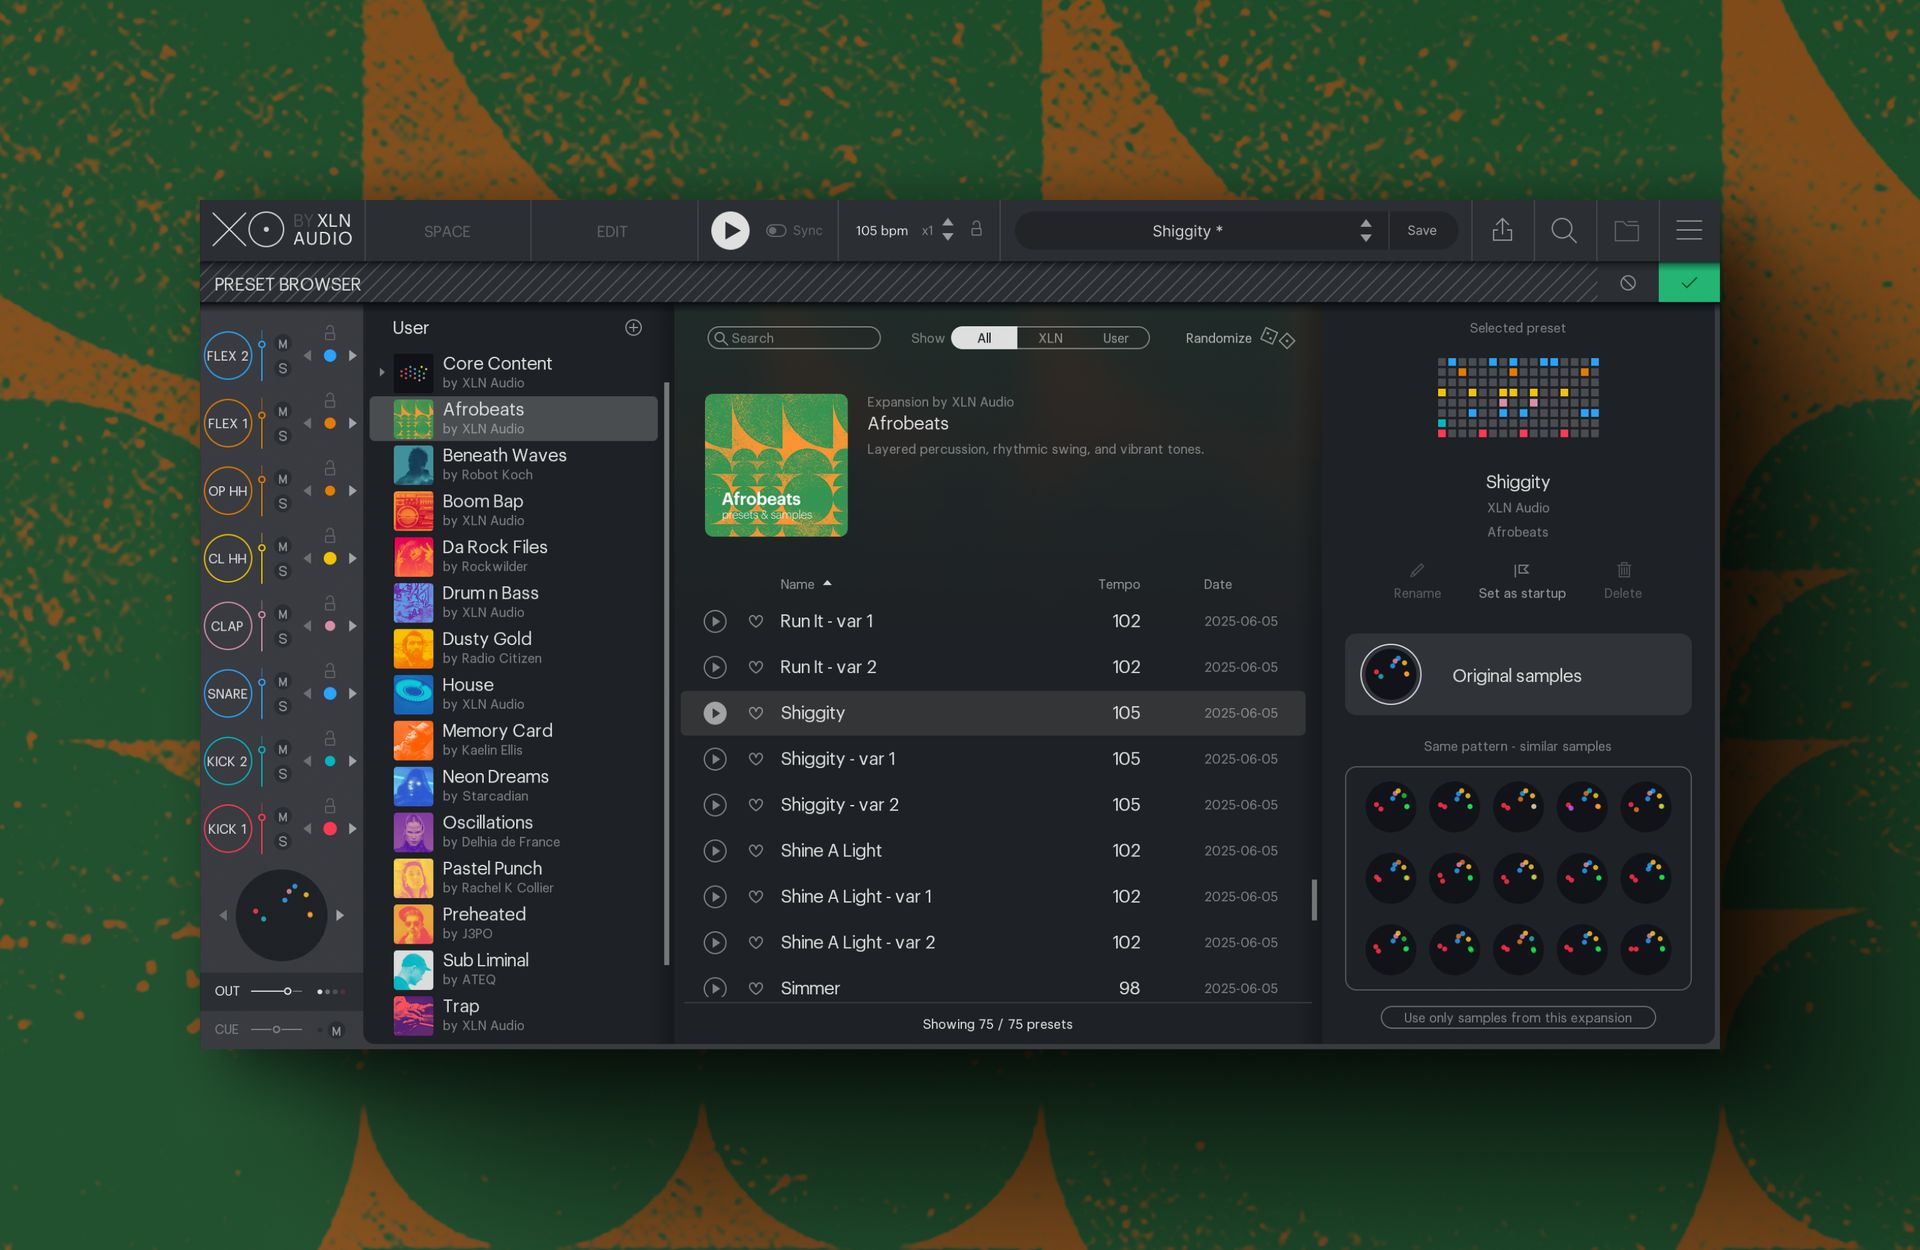The width and height of the screenshot is (1920, 1250).
Task: Select previous sample for KICK 1 channel
Action: tap(307, 829)
